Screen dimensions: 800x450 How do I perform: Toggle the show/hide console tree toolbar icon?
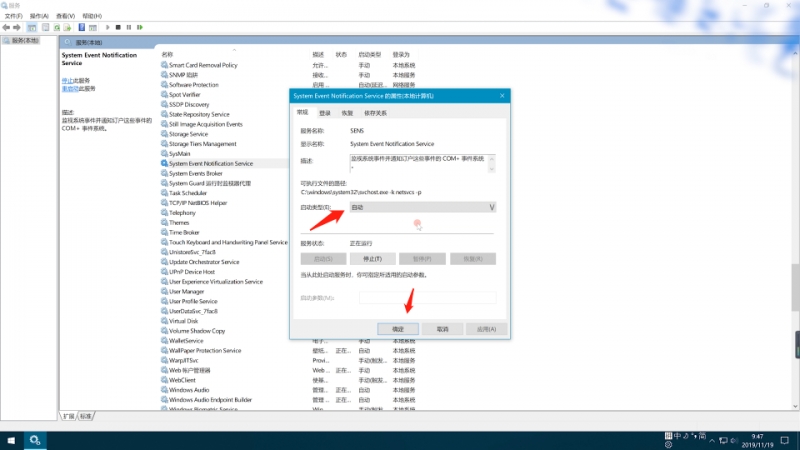32,28
